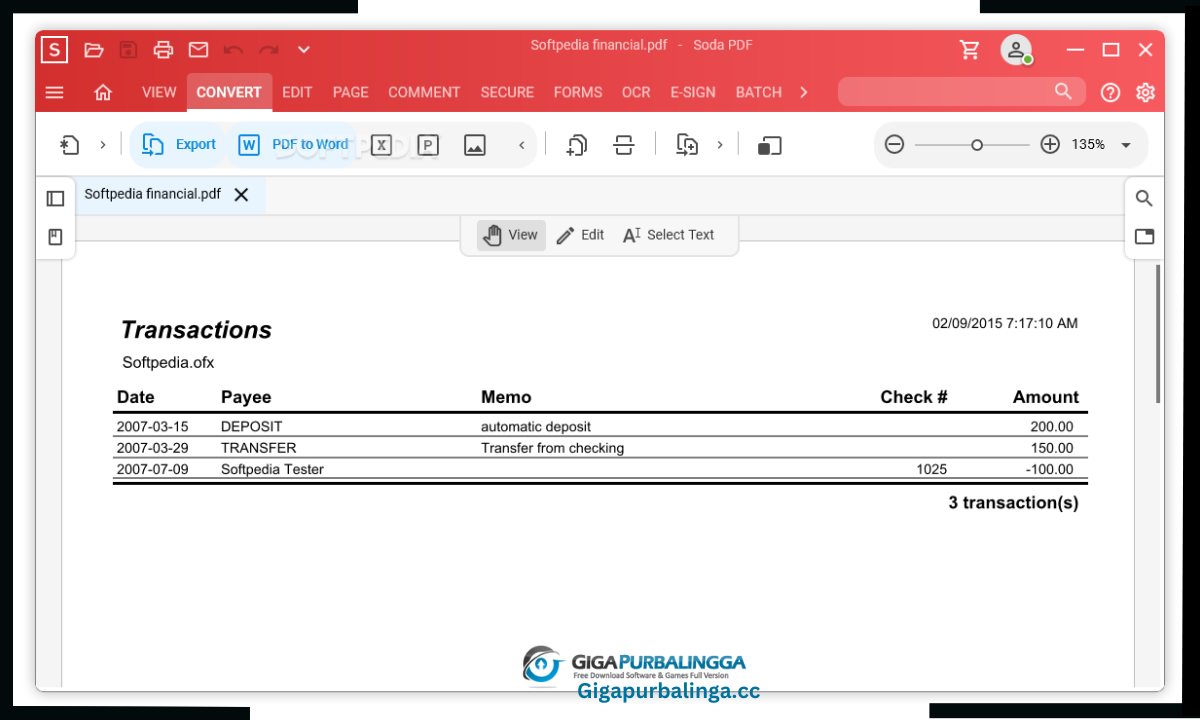Click the merge files icon
This screenshot has height=720, width=1200.
click(x=577, y=145)
